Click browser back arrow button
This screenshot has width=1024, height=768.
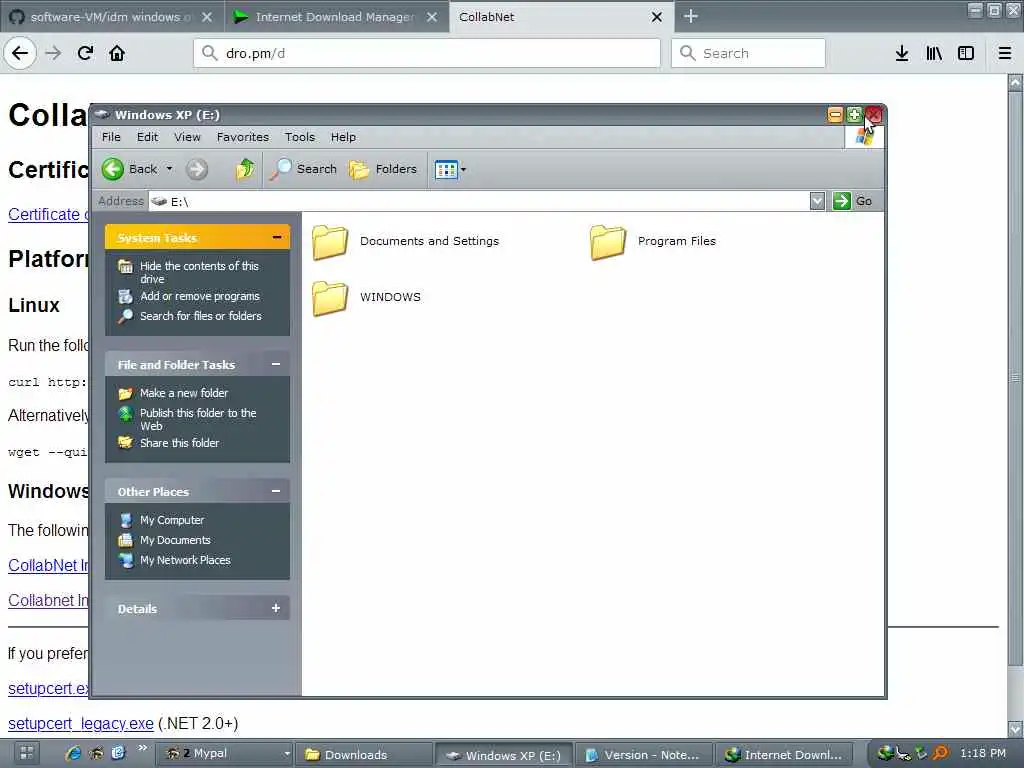(20, 53)
